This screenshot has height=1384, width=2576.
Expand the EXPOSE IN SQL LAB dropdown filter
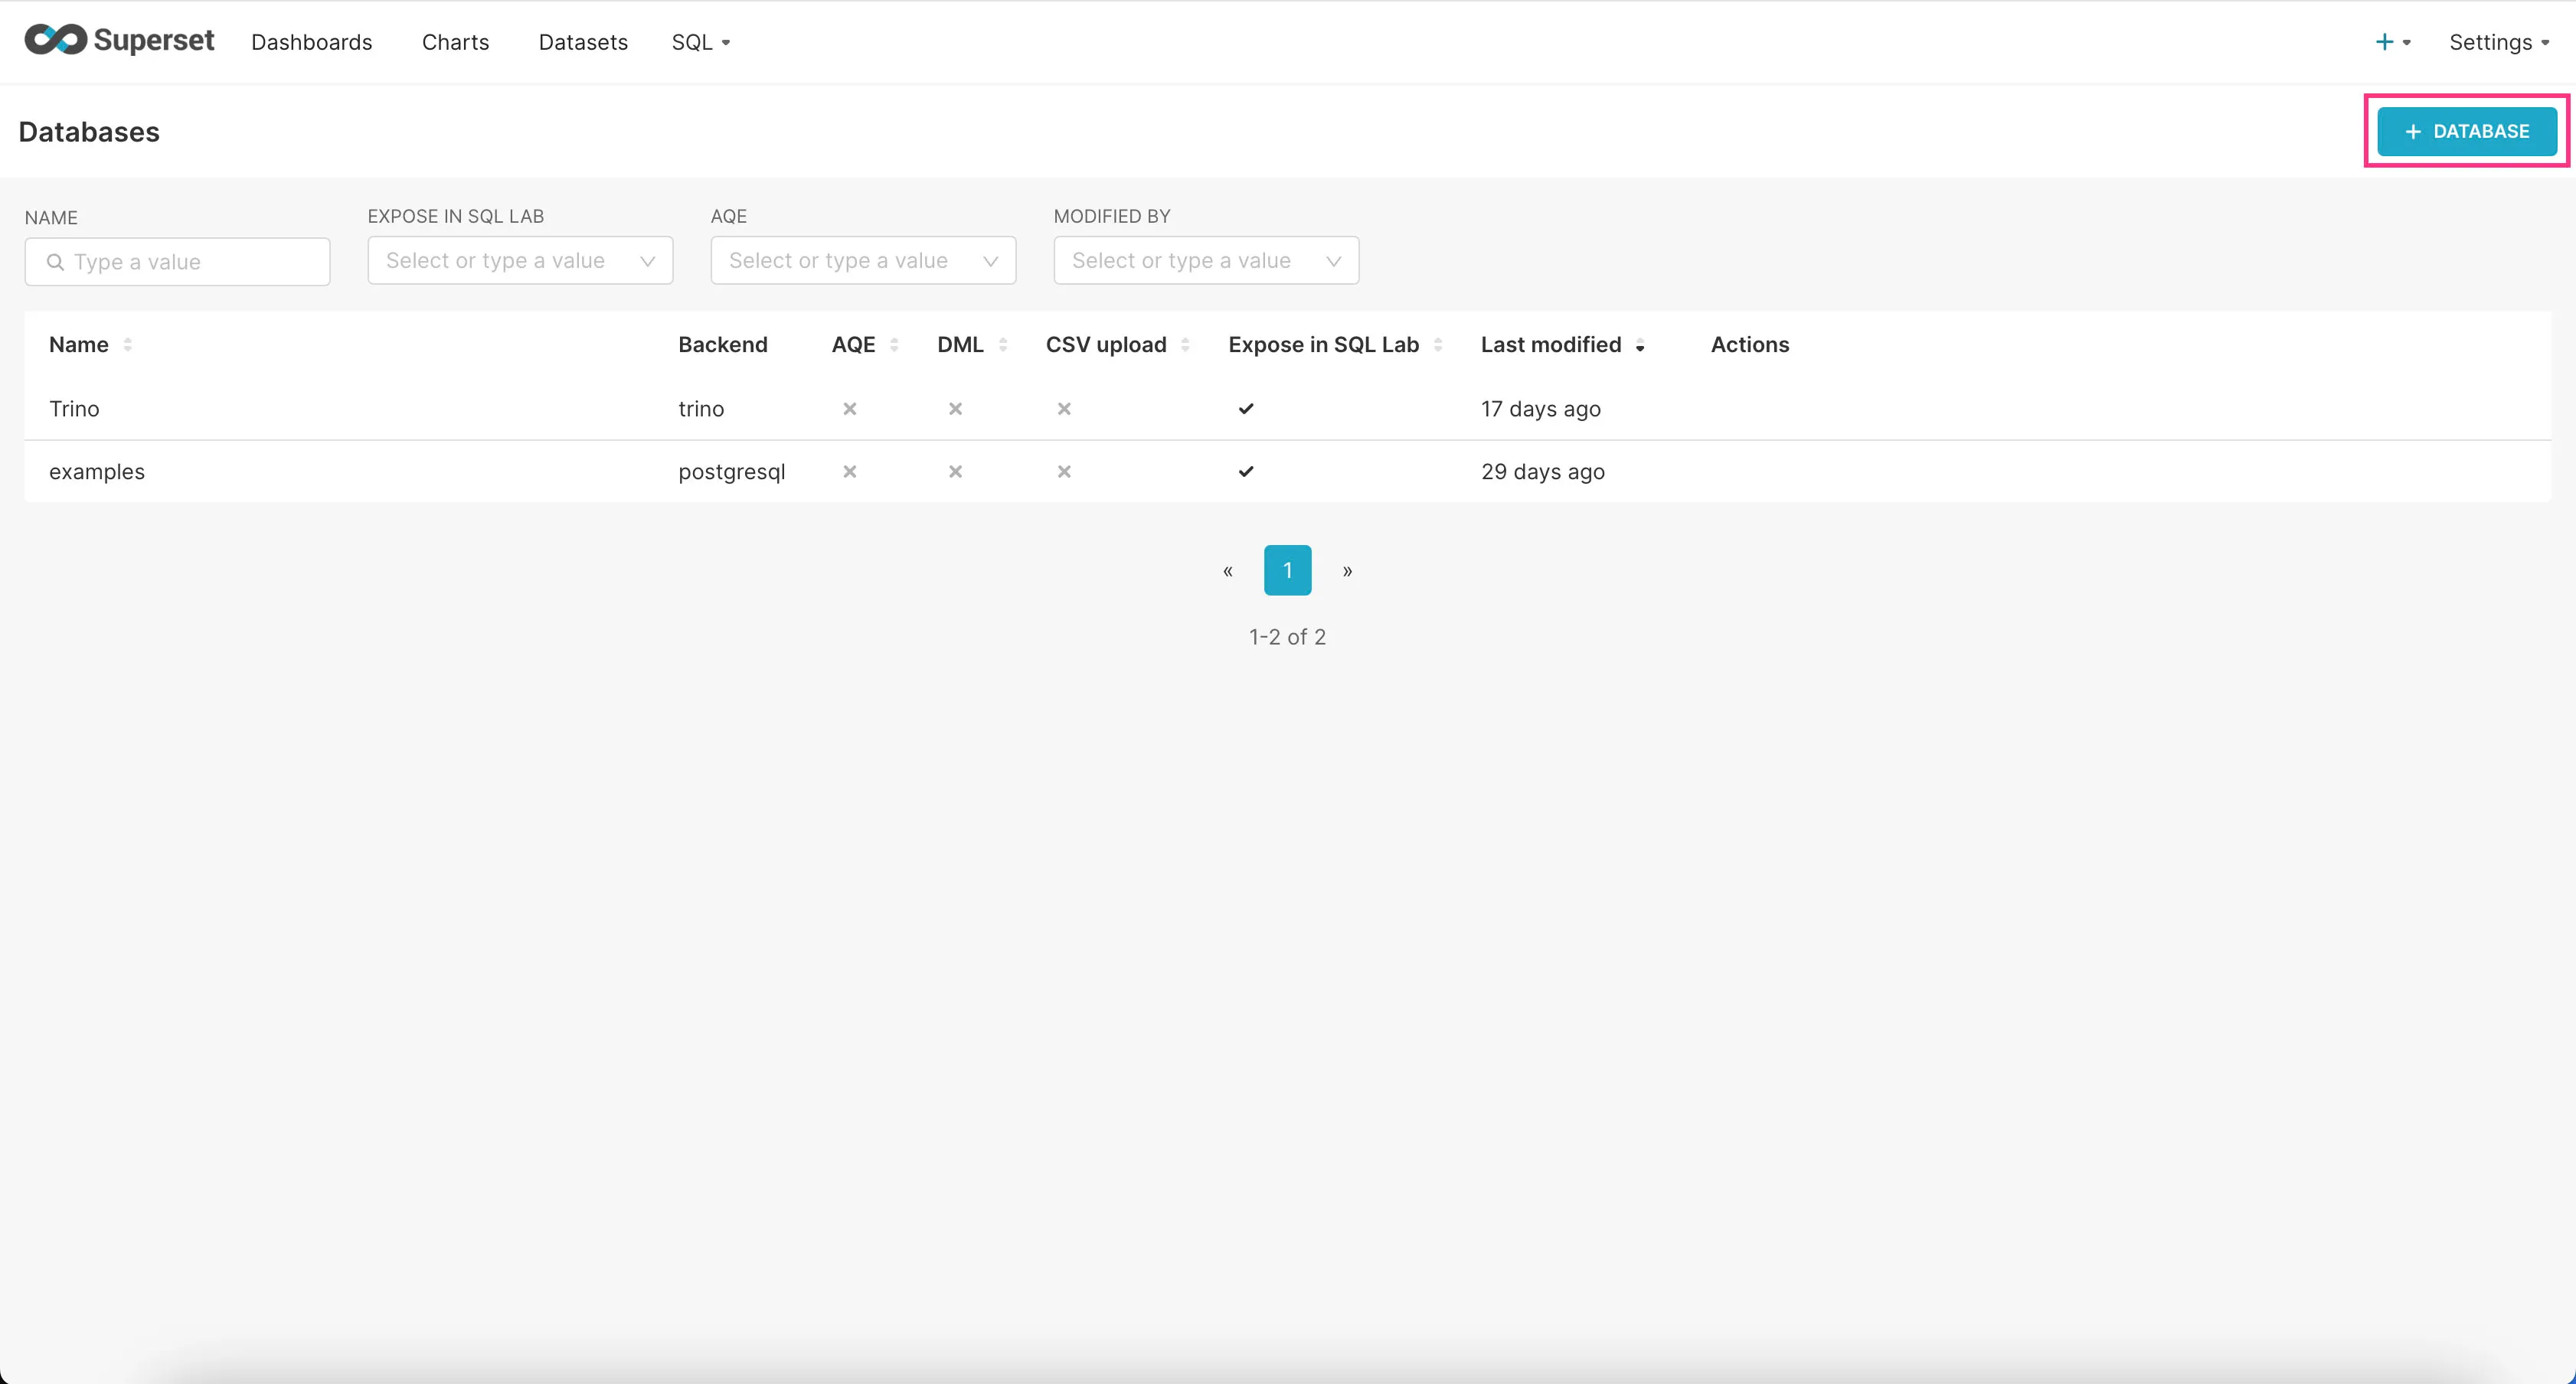click(520, 261)
